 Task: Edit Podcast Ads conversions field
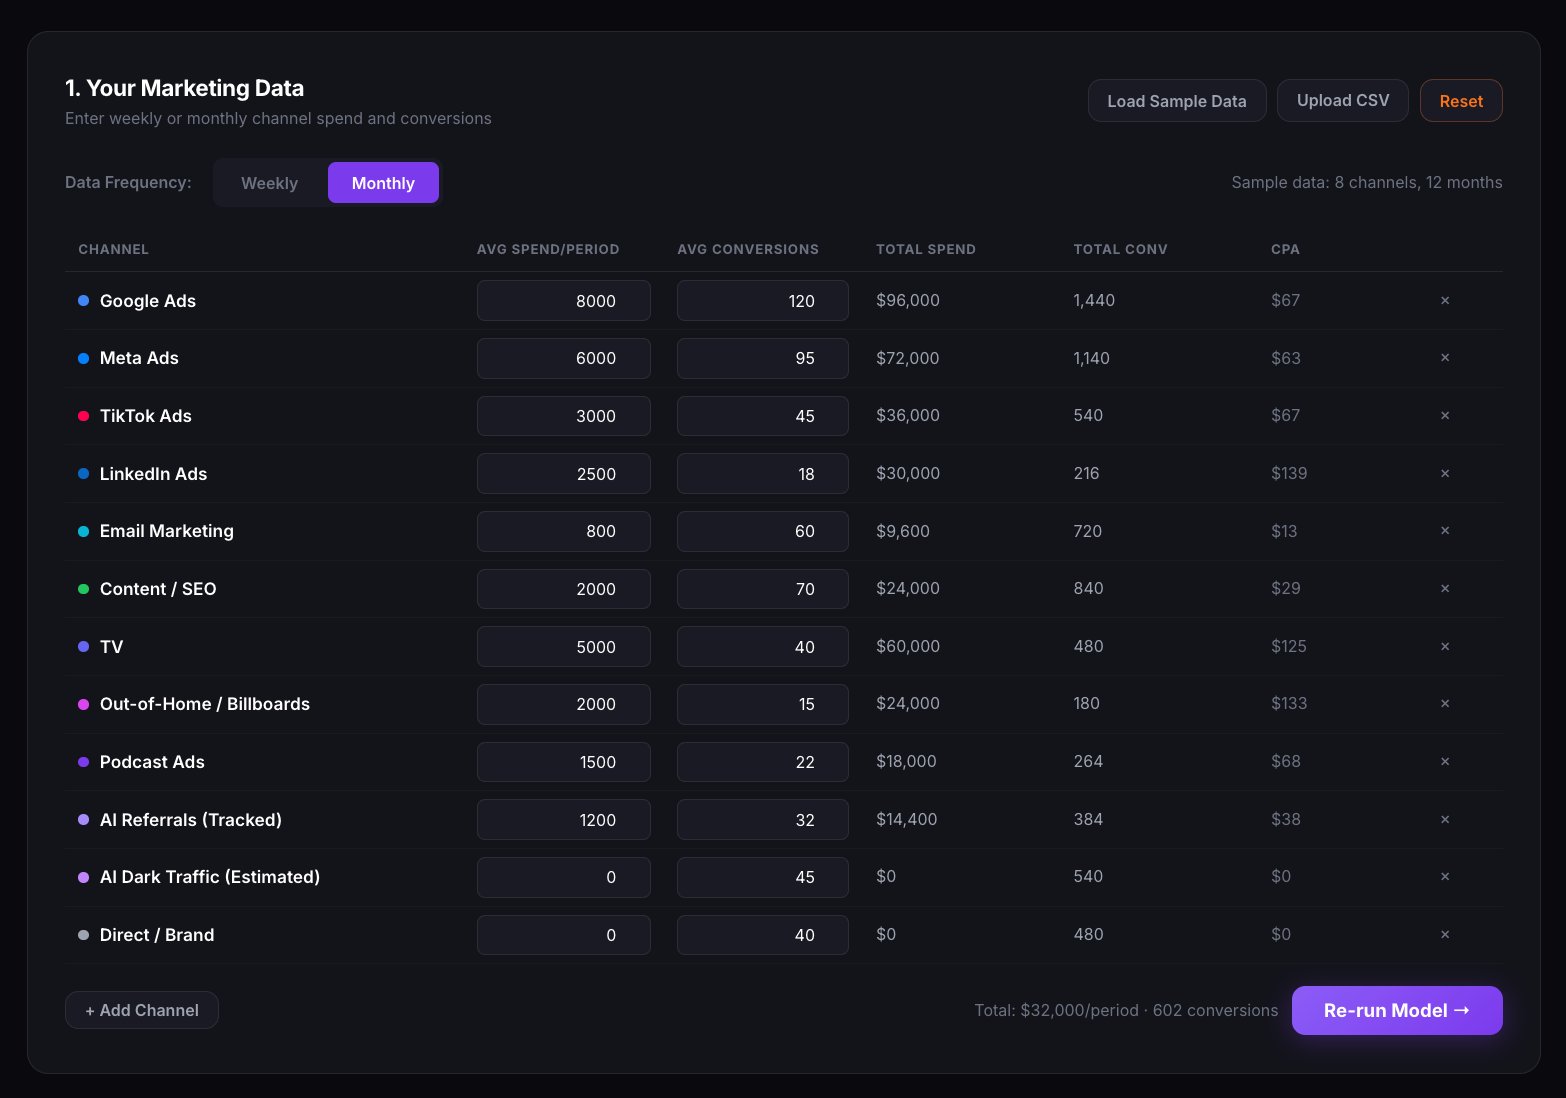coord(763,762)
